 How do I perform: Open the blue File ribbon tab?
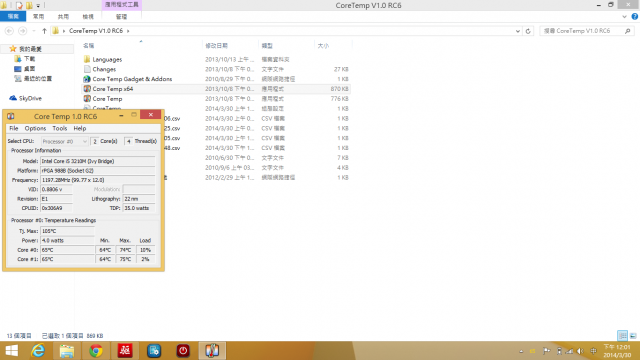[13, 17]
